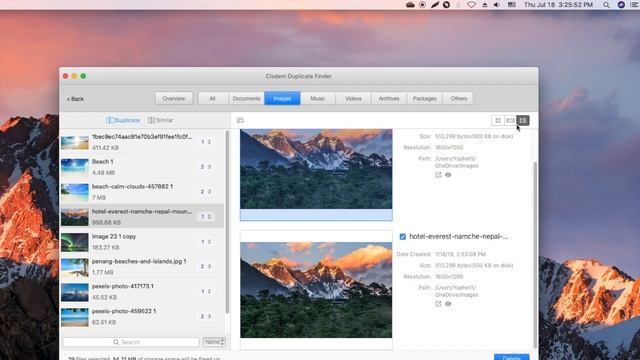
Task: Select the beach-calm-clouds-457882 1 row
Action: 142,191
